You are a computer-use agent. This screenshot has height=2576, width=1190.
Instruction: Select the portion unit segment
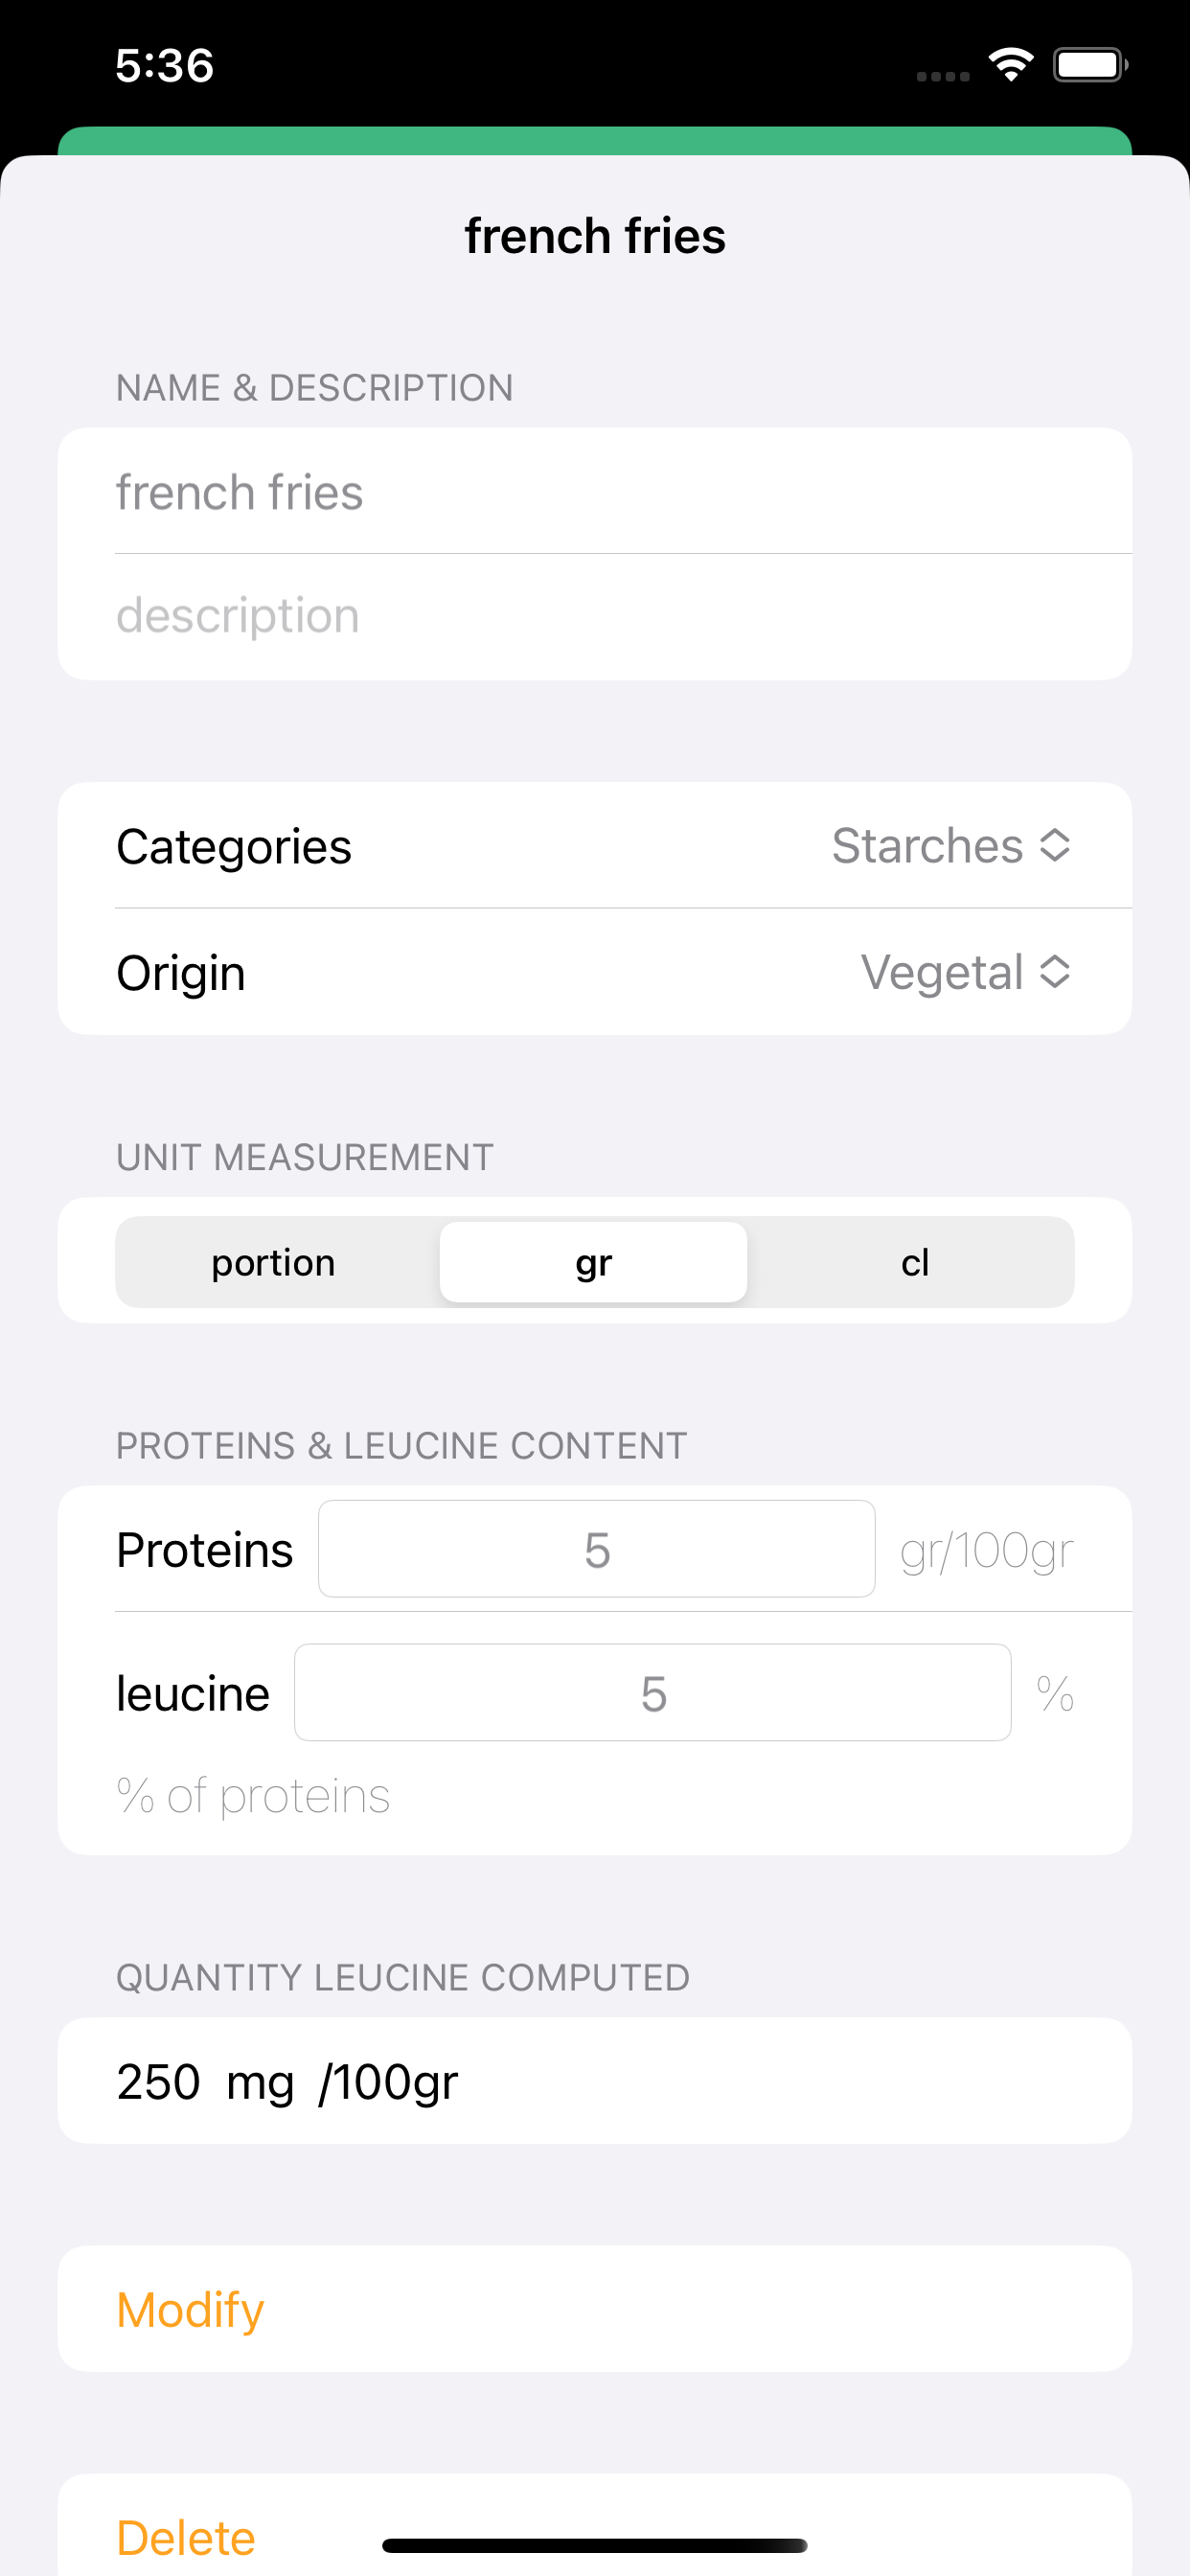pyautogui.click(x=273, y=1262)
